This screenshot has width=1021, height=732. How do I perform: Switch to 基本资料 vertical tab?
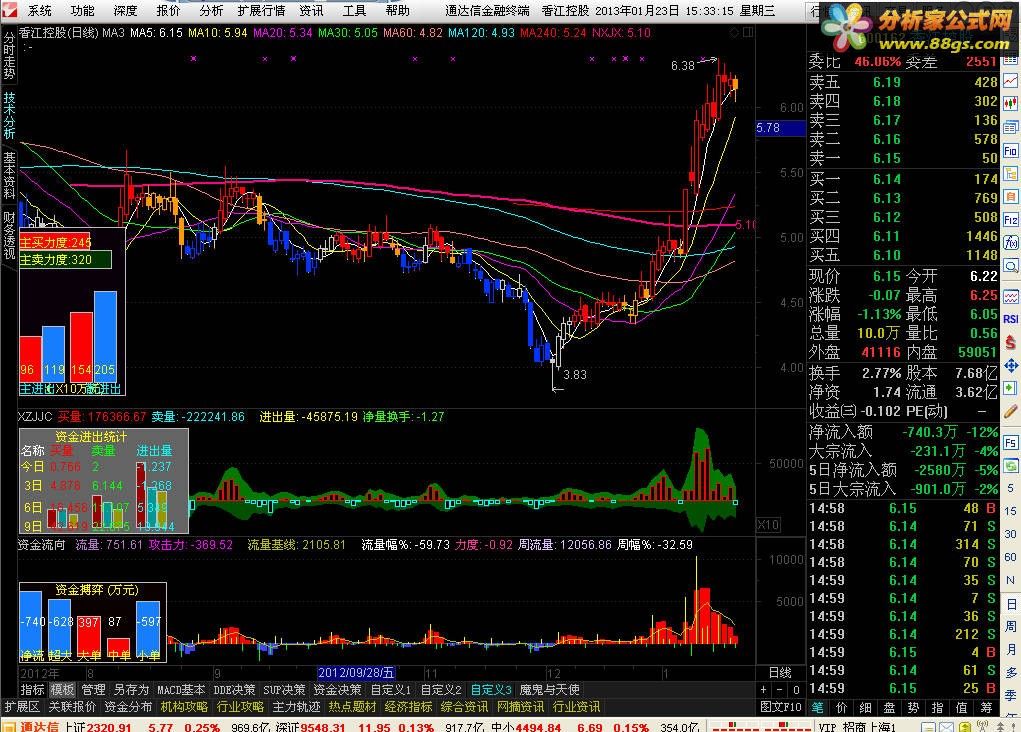pyautogui.click(x=9, y=175)
